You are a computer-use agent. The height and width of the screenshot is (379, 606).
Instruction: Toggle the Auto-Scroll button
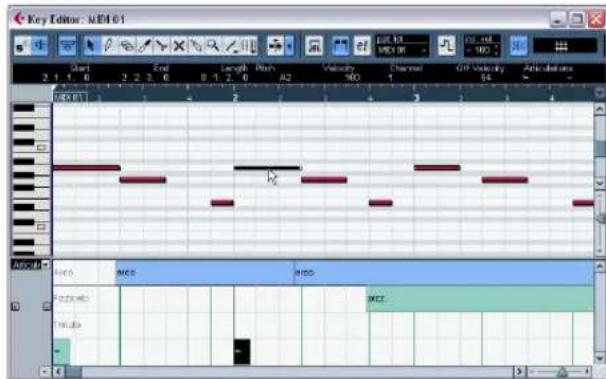tap(275, 46)
